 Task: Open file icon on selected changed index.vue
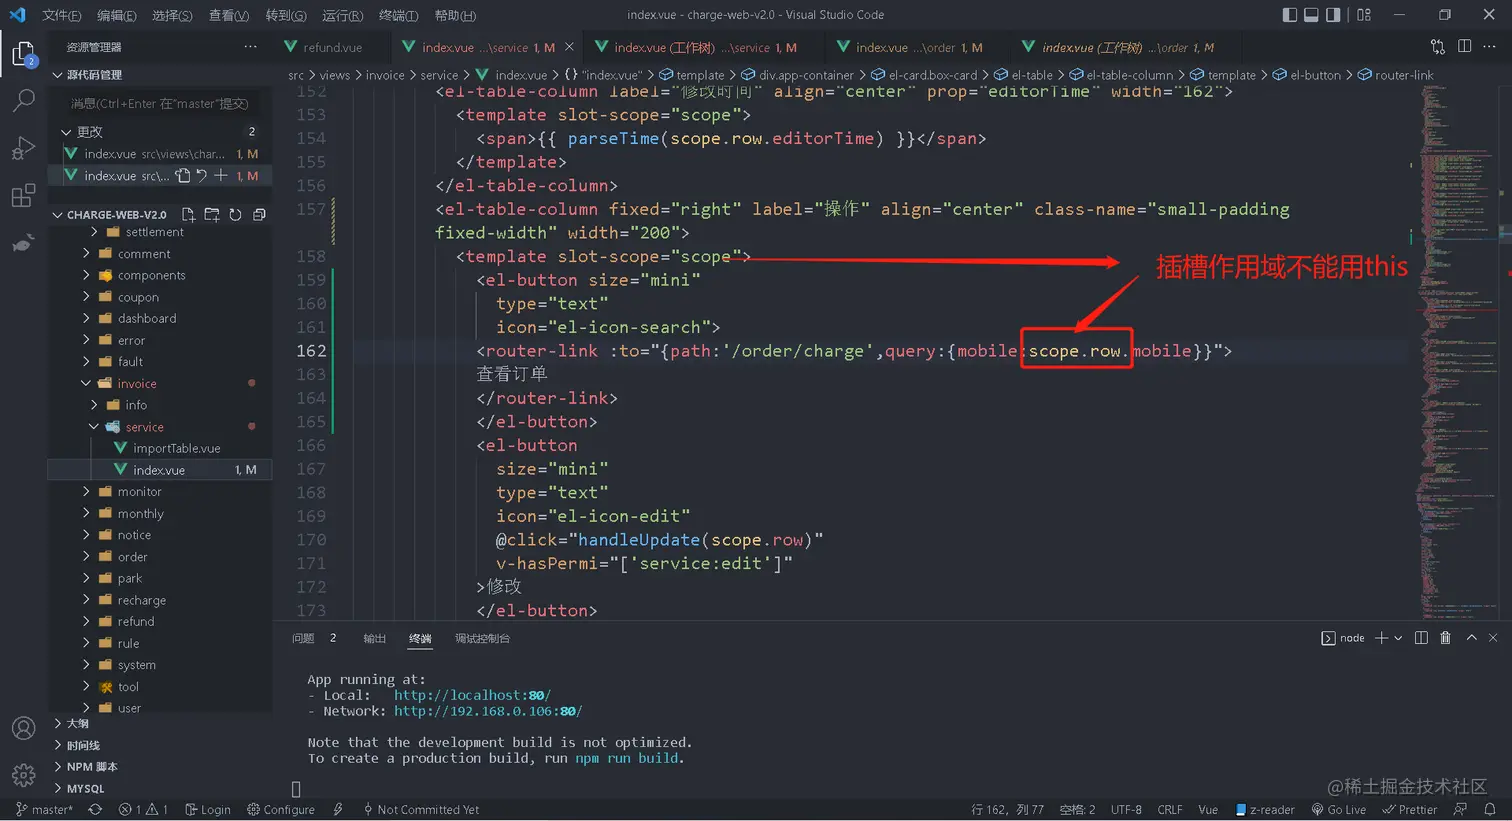tap(183, 176)
